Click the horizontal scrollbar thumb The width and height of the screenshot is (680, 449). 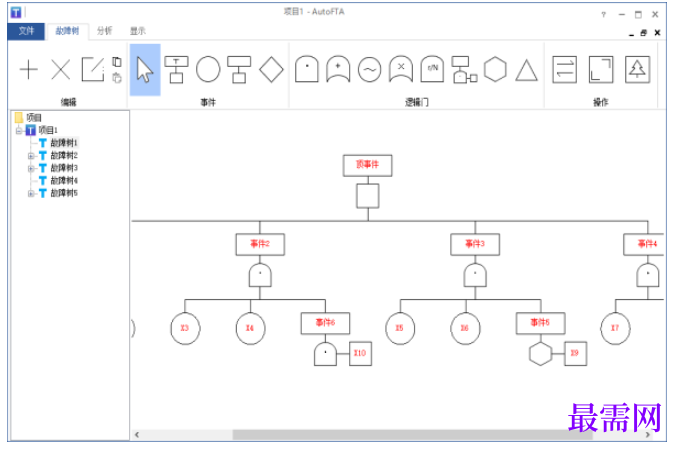pos(401,434)
